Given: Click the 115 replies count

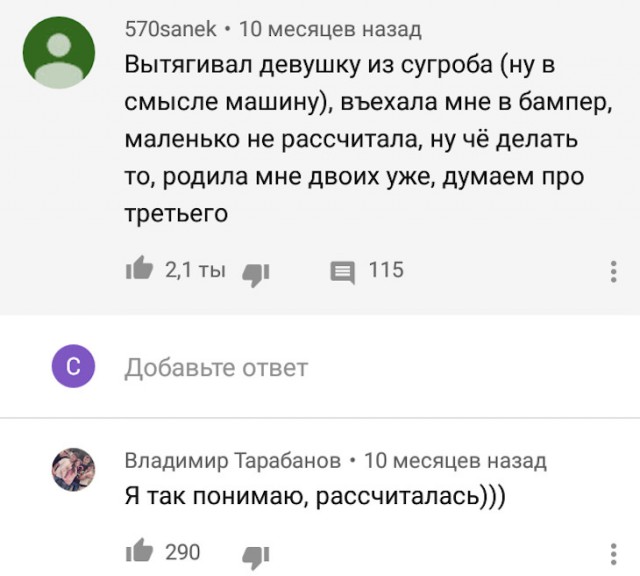Looking at the screenshot, I should click(x=386, y=269).
